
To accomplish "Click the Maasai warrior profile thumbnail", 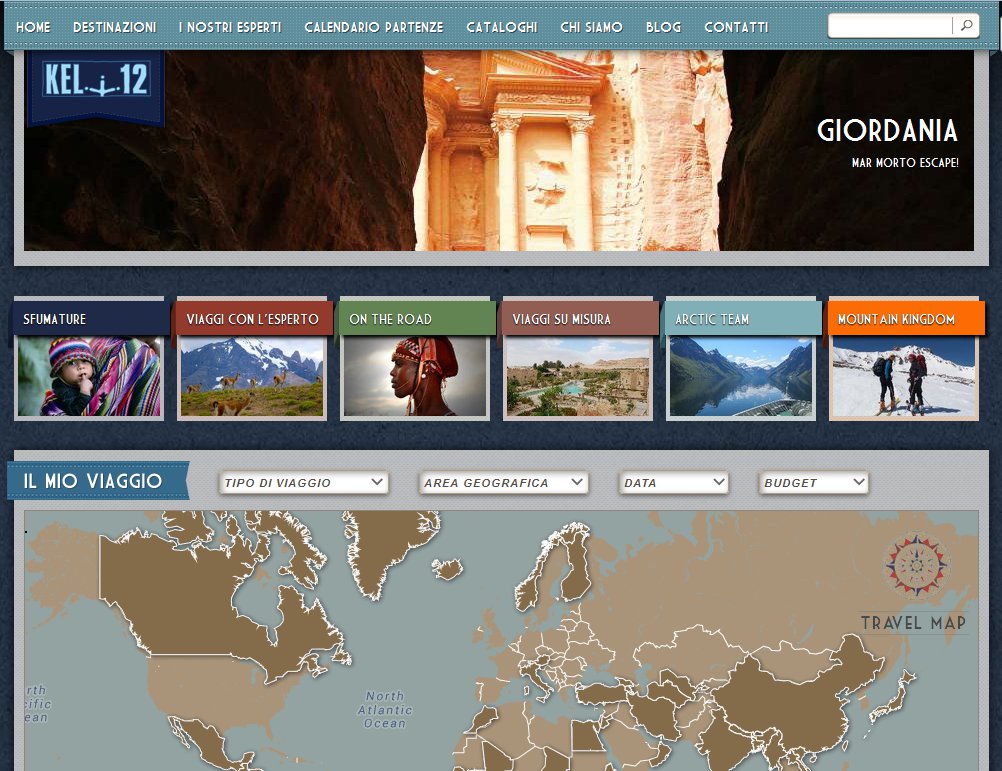I will click(415, 377).
